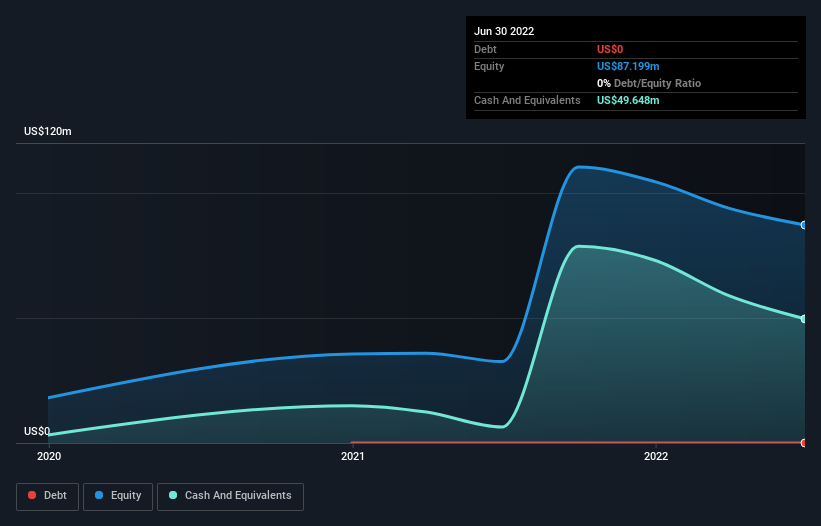Click the US$120m y-axis label
Viewport: 821px width, 526px height.
click(48, 131)
